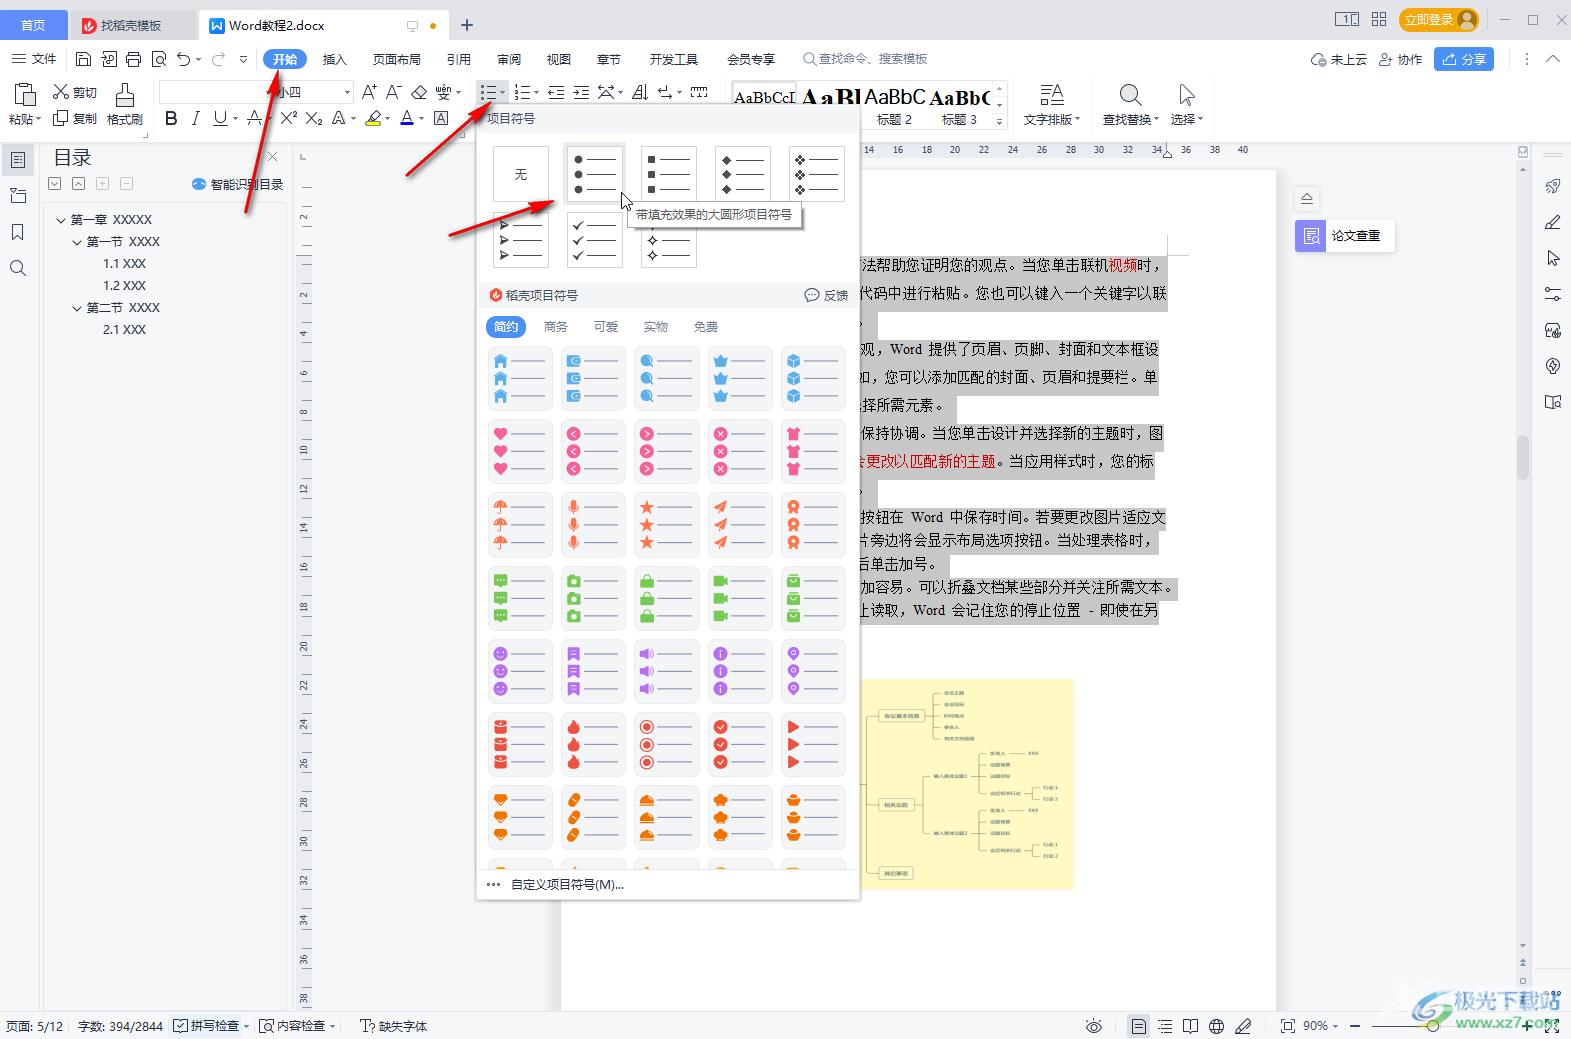Open the 插入 ribbon tab

click(x=334, y=59)
